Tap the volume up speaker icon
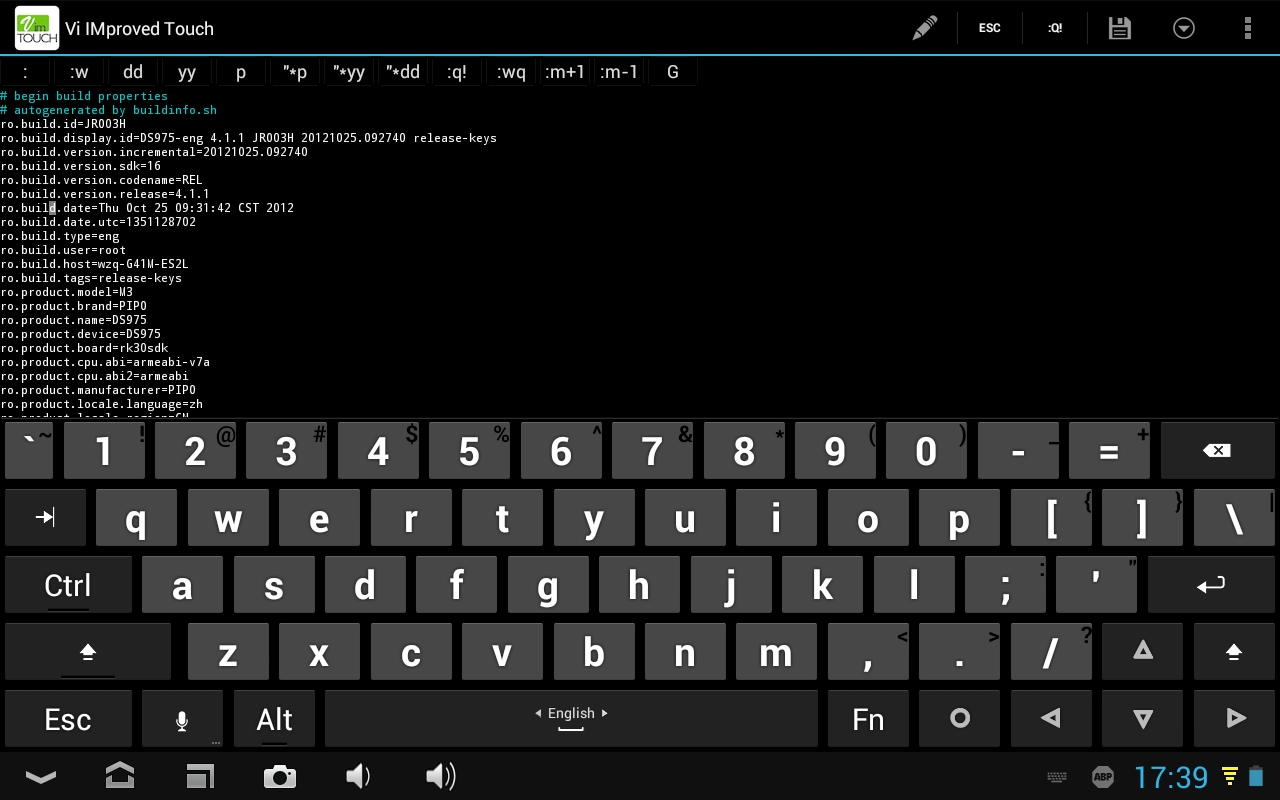 [441, 776]
